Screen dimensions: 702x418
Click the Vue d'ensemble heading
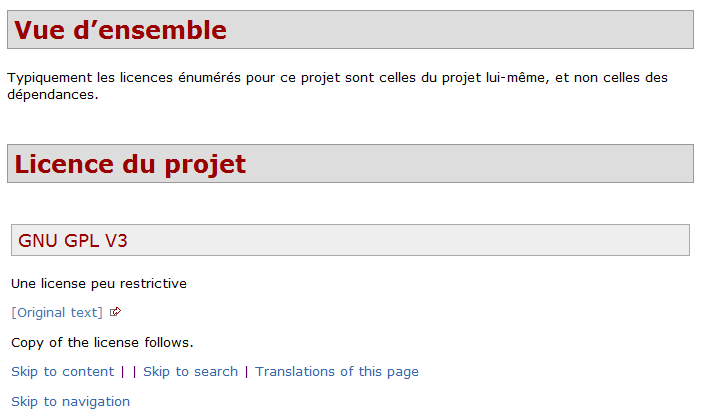tap(120, 30)
